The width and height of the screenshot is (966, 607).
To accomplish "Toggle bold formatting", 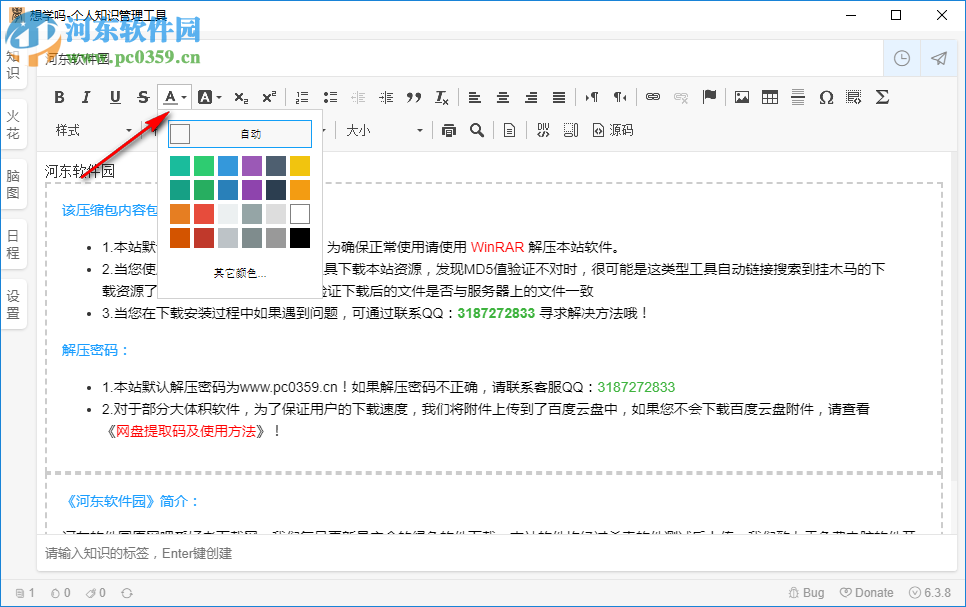I will 59,97.
